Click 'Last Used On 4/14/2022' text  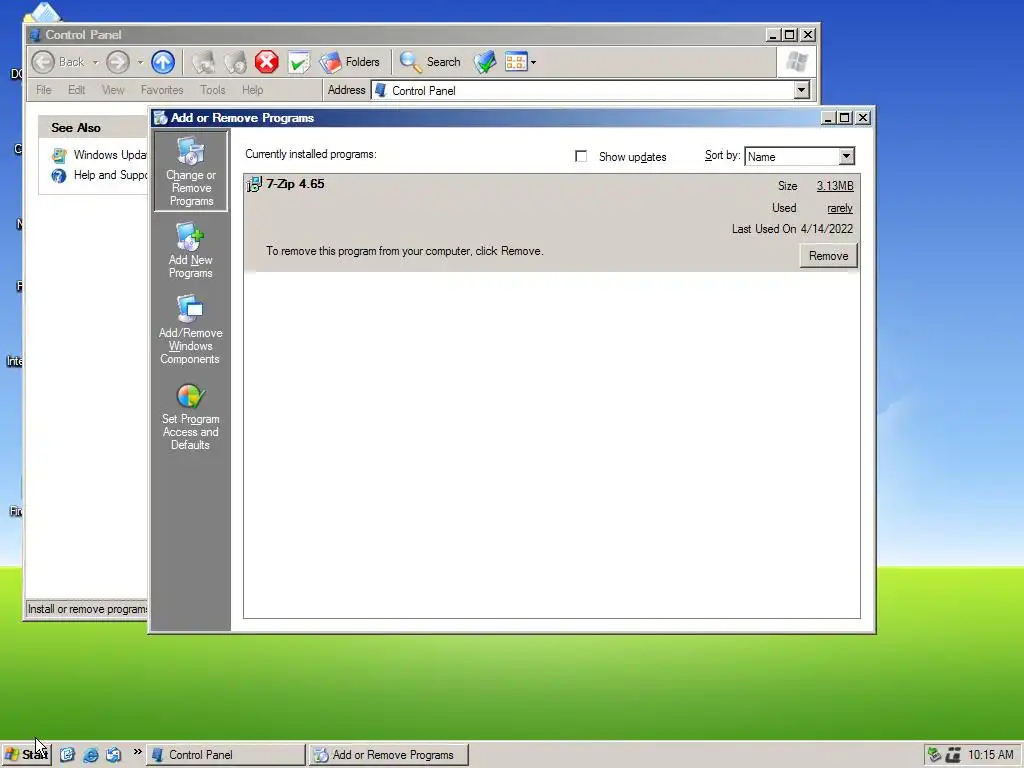[x=792, y=229]
